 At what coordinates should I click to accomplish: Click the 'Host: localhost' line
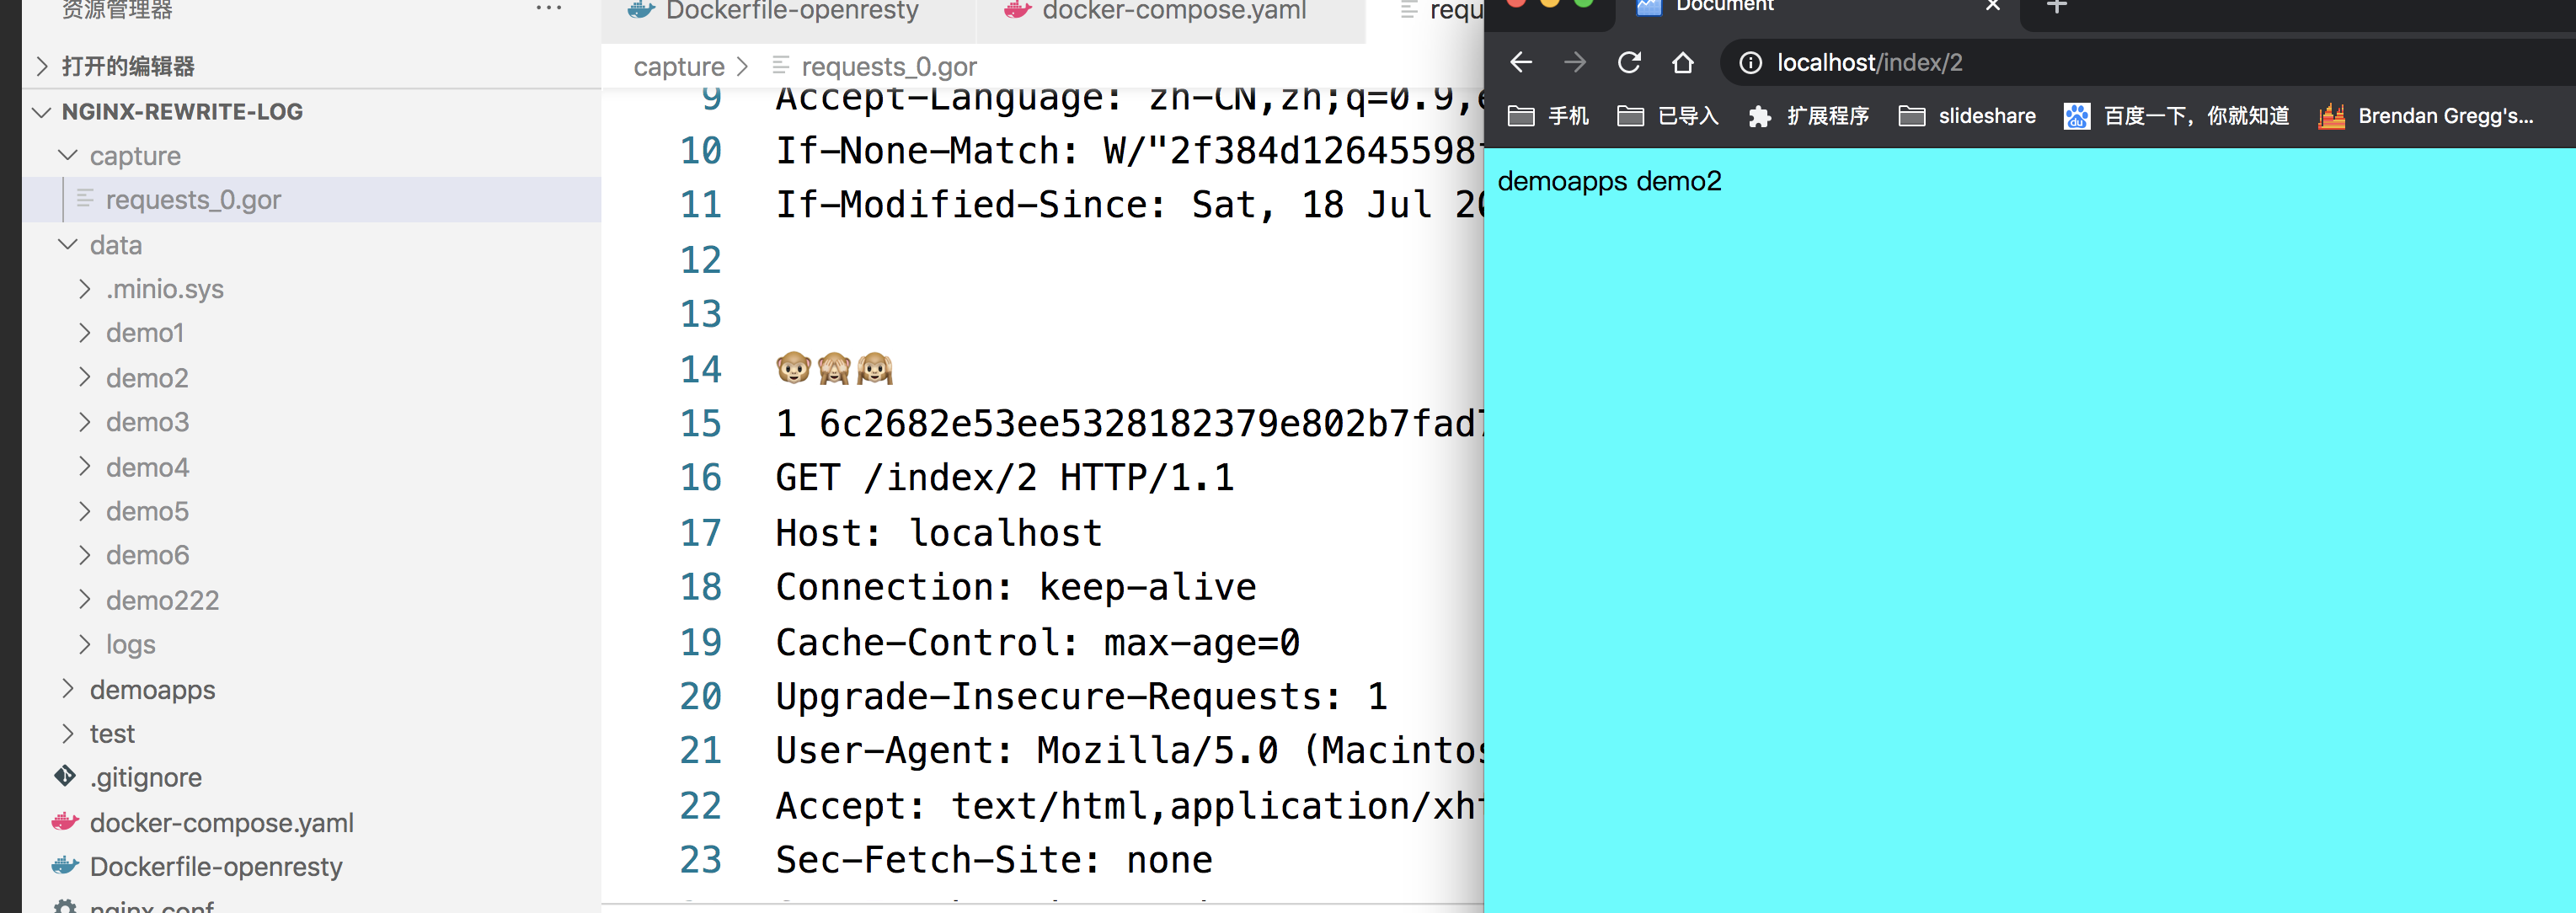click(938, 532)
